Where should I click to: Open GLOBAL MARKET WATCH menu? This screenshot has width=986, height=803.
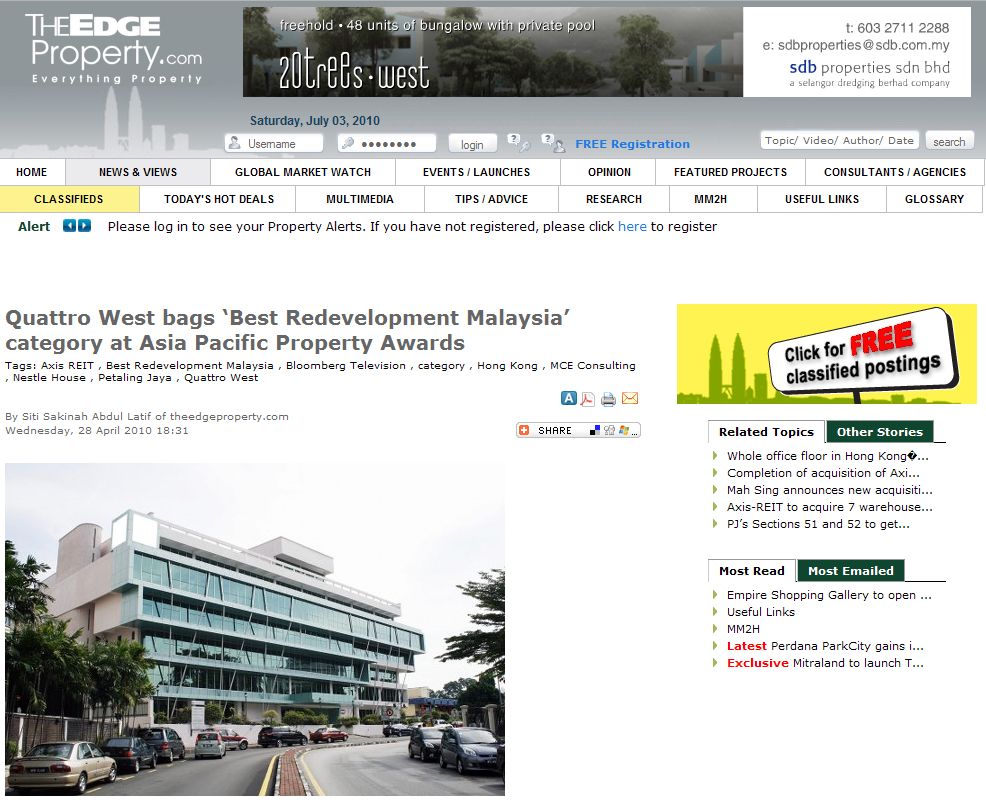pos(302,172)
